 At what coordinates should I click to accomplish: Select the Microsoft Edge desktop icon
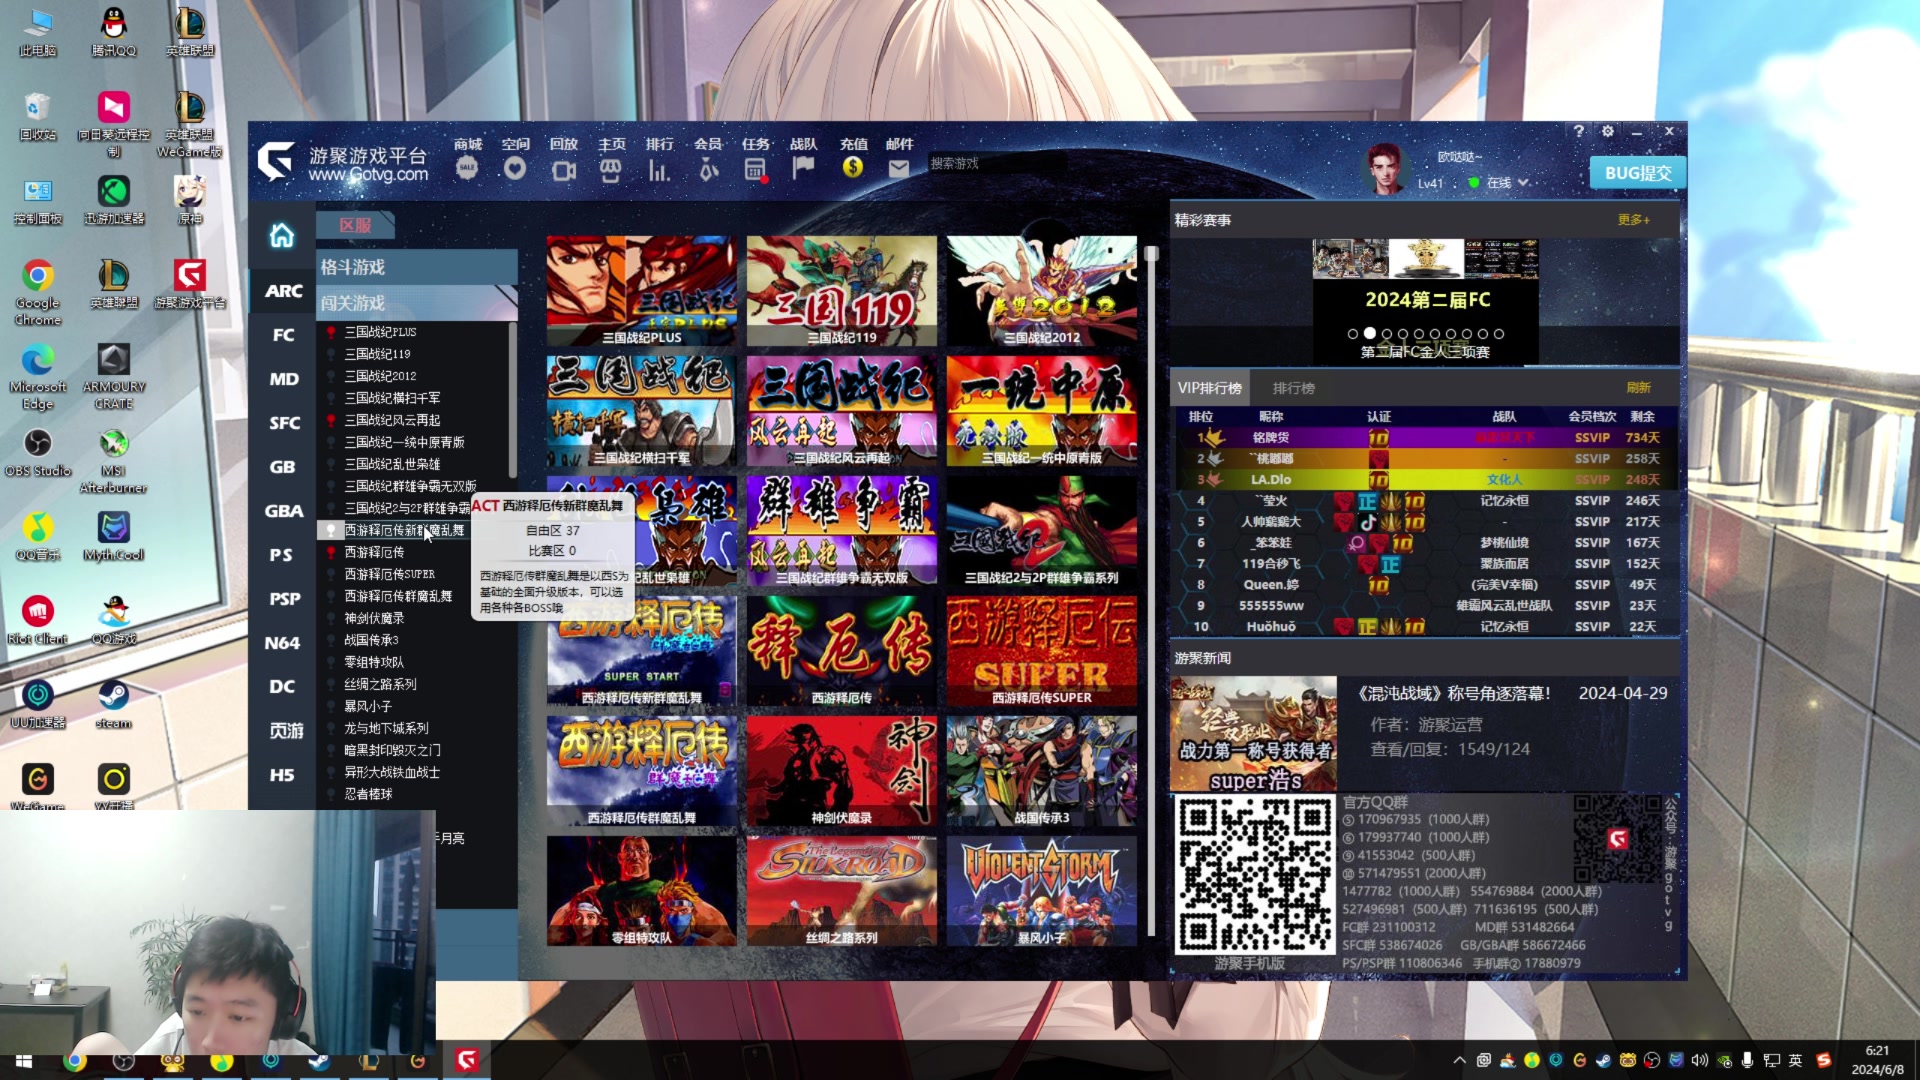pyautogui.click(x=38, y=377)
